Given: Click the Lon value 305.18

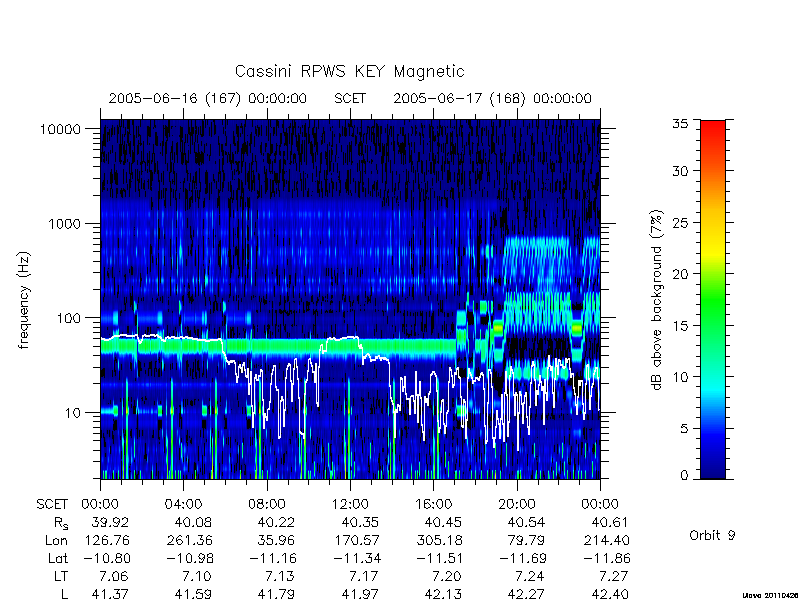Looking at the screenshot, I should (439, 540).
